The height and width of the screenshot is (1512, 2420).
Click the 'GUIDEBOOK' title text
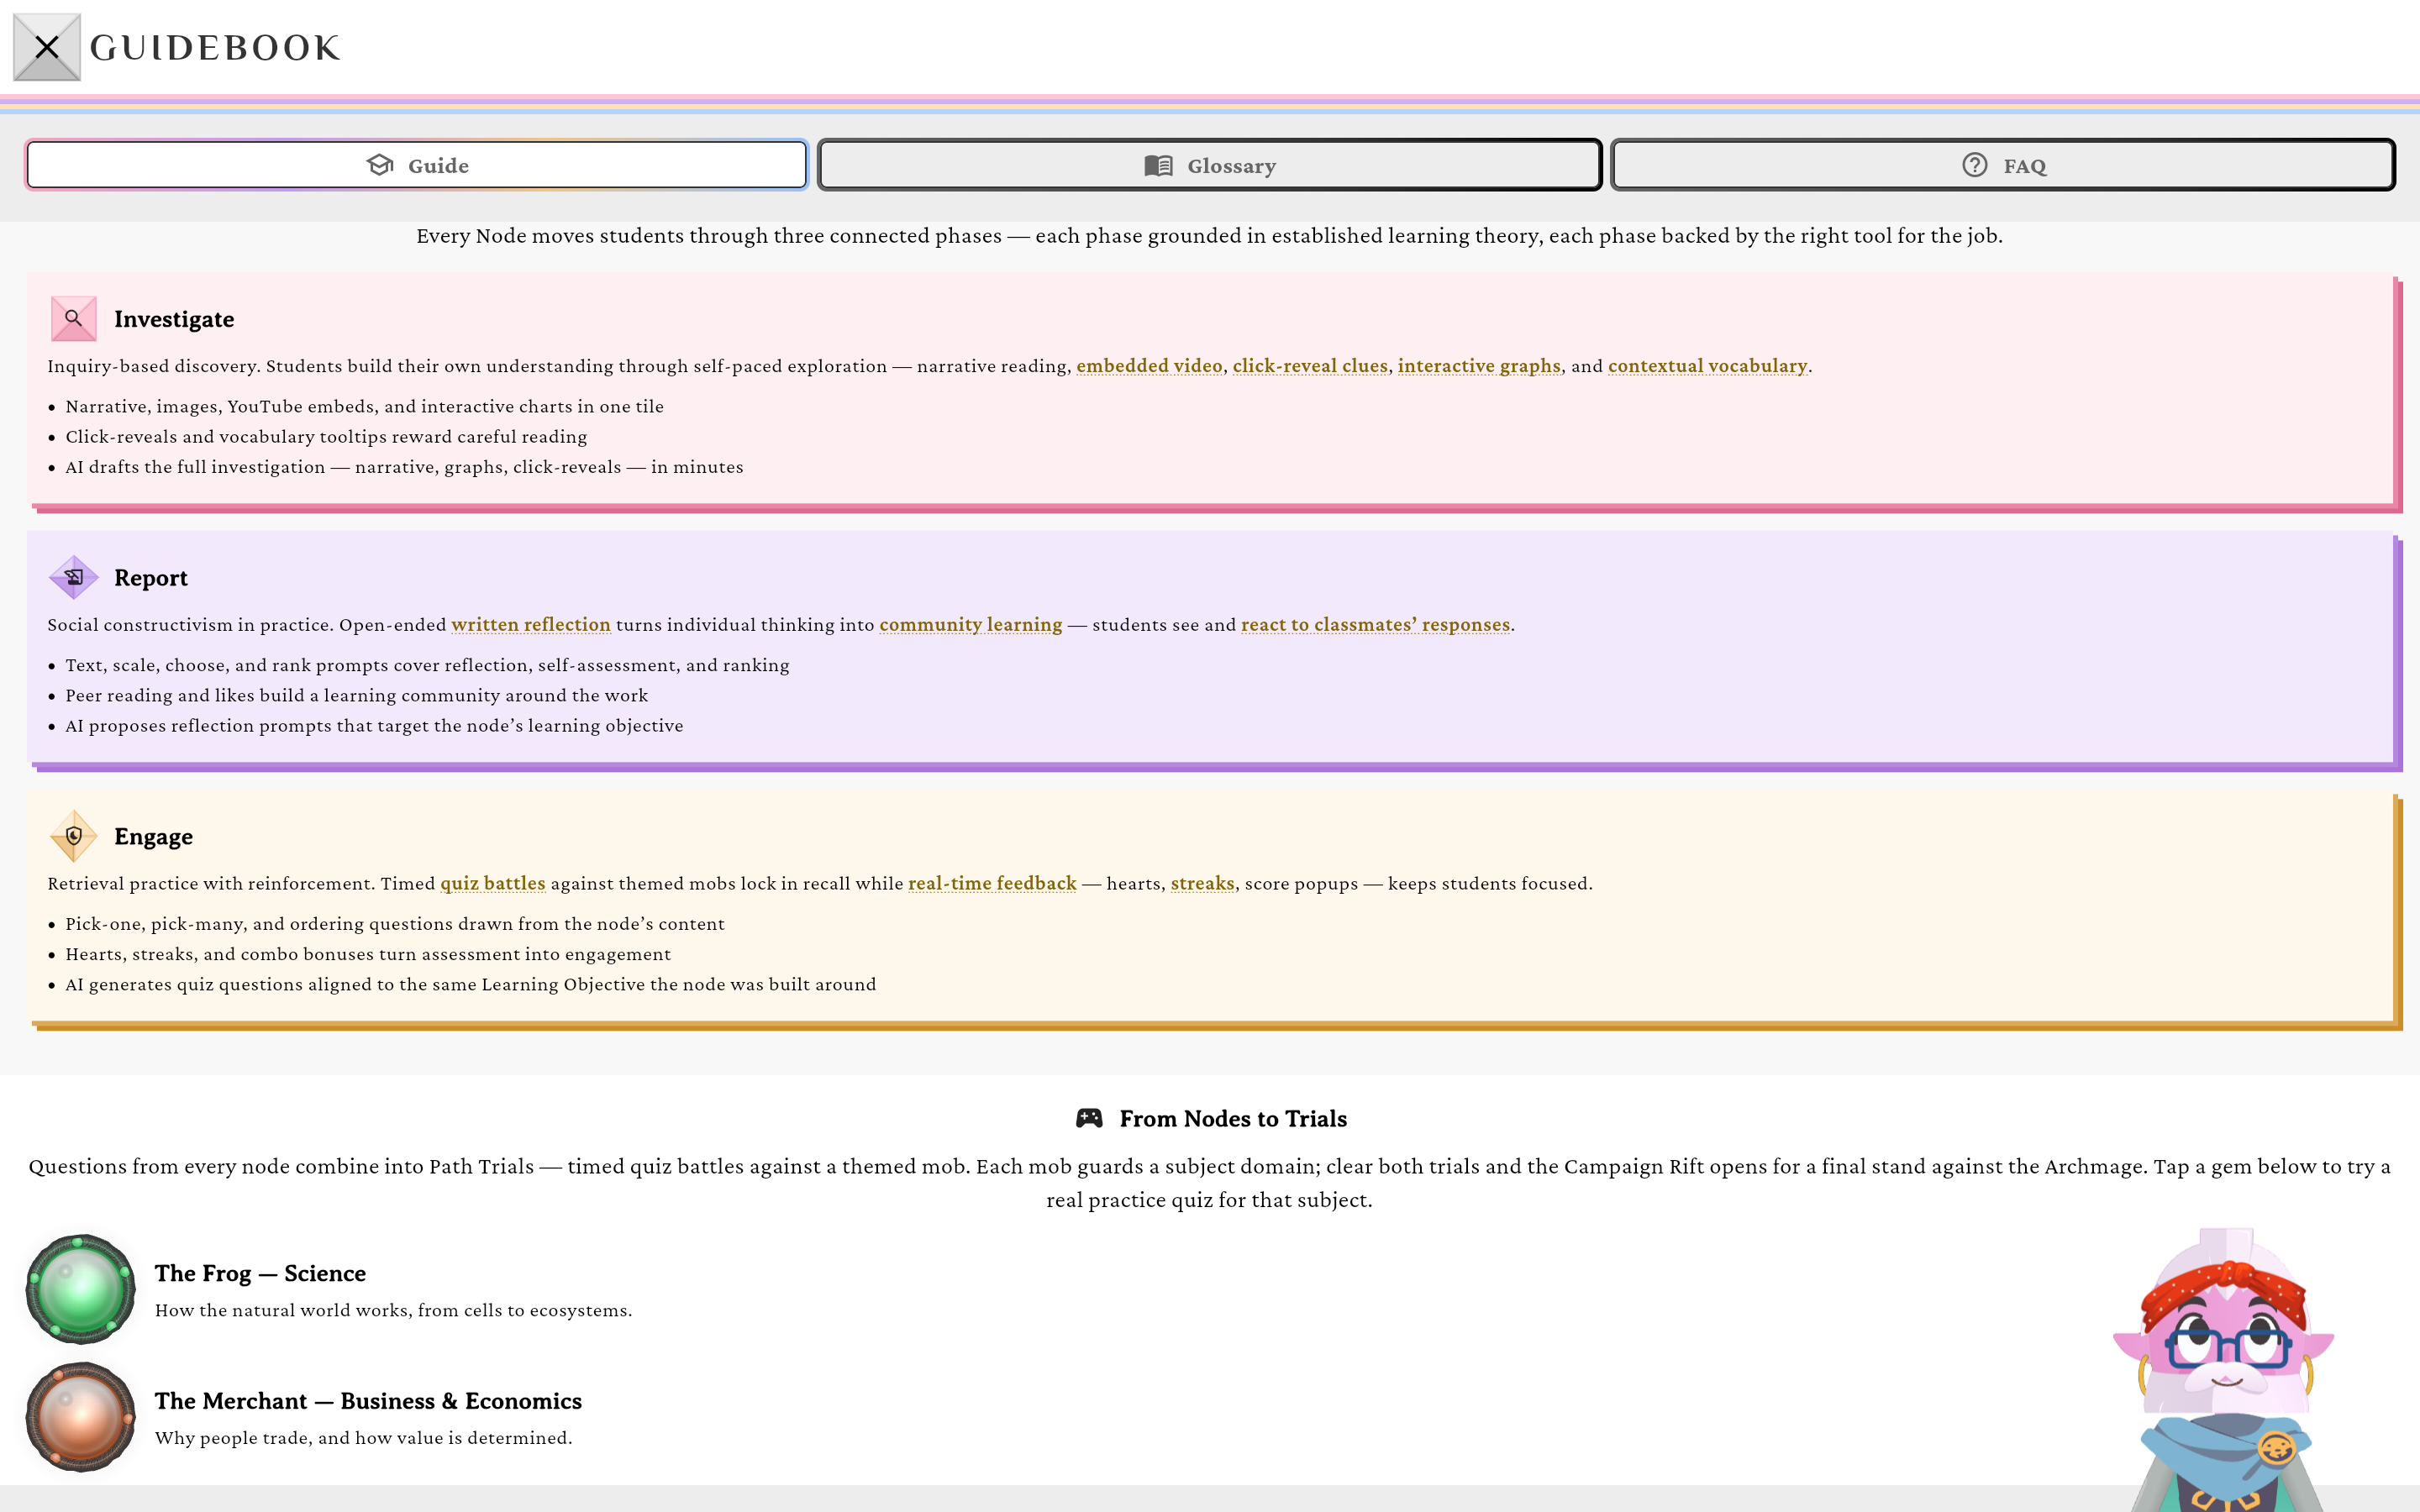click(215, 47)
